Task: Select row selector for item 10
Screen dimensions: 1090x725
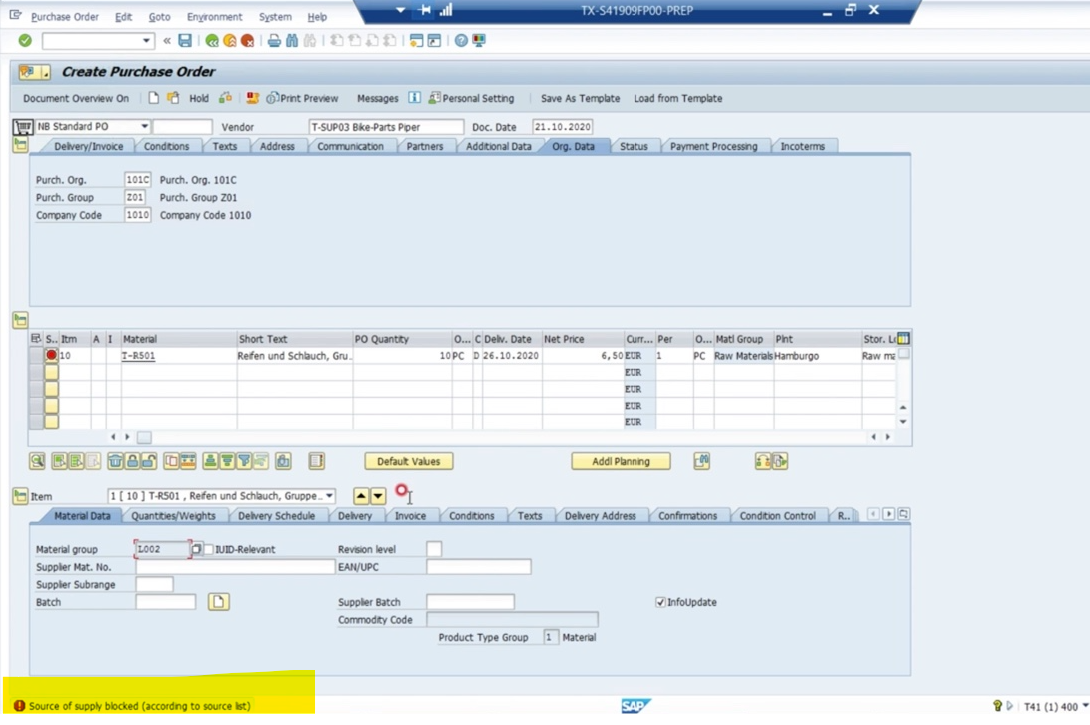Action: click(x=36, y=355)
